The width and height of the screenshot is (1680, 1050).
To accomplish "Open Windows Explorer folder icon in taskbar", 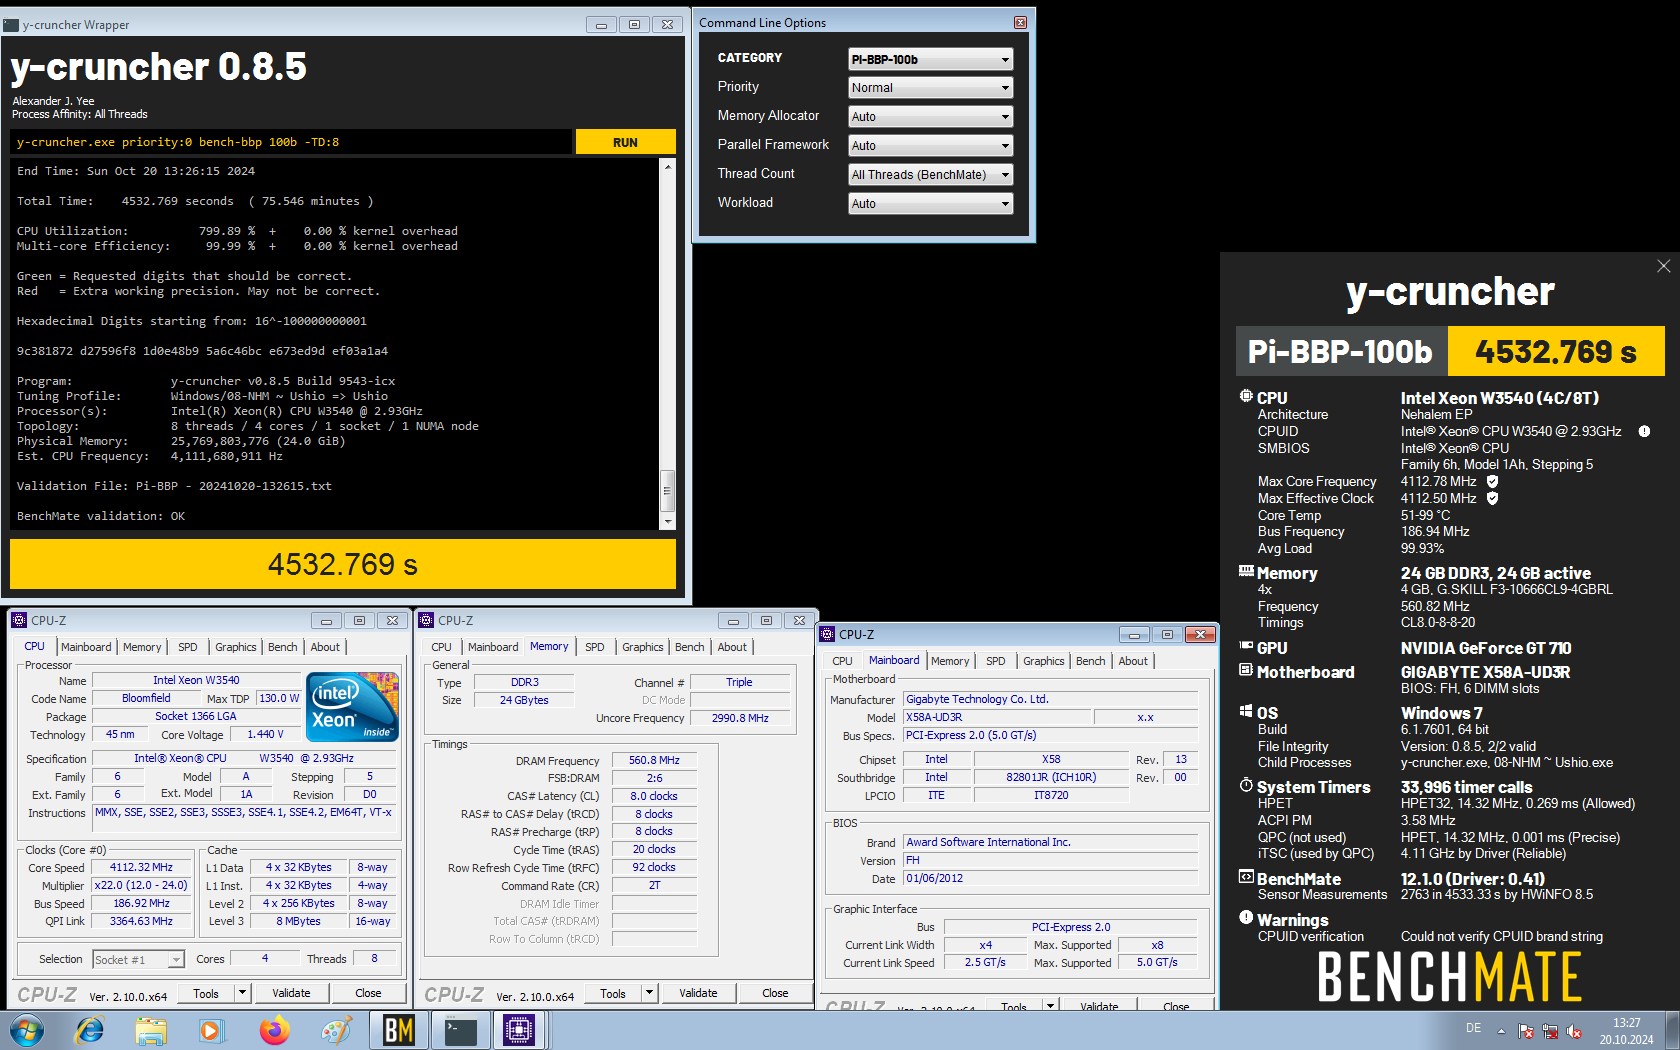I will [151, 1030].
